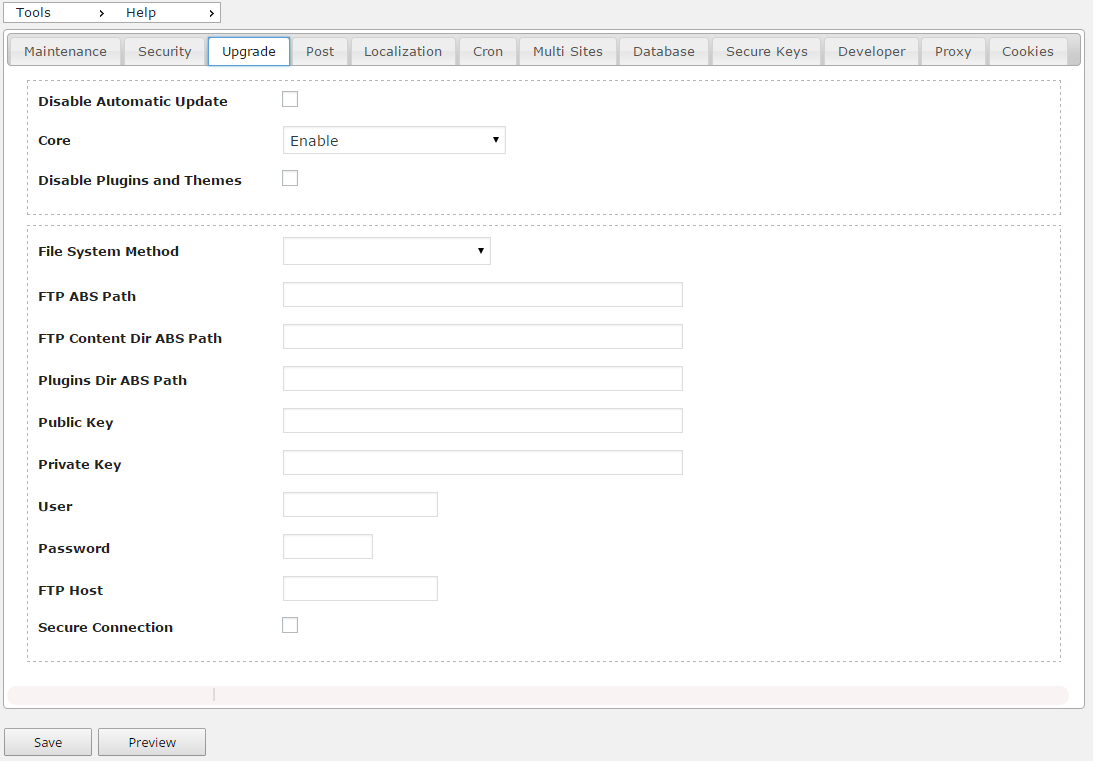This screenshot has height=761, width=1096.
Task: Focus the FTP Content Dir ABS Path field
Action: (x=483, y=337)
